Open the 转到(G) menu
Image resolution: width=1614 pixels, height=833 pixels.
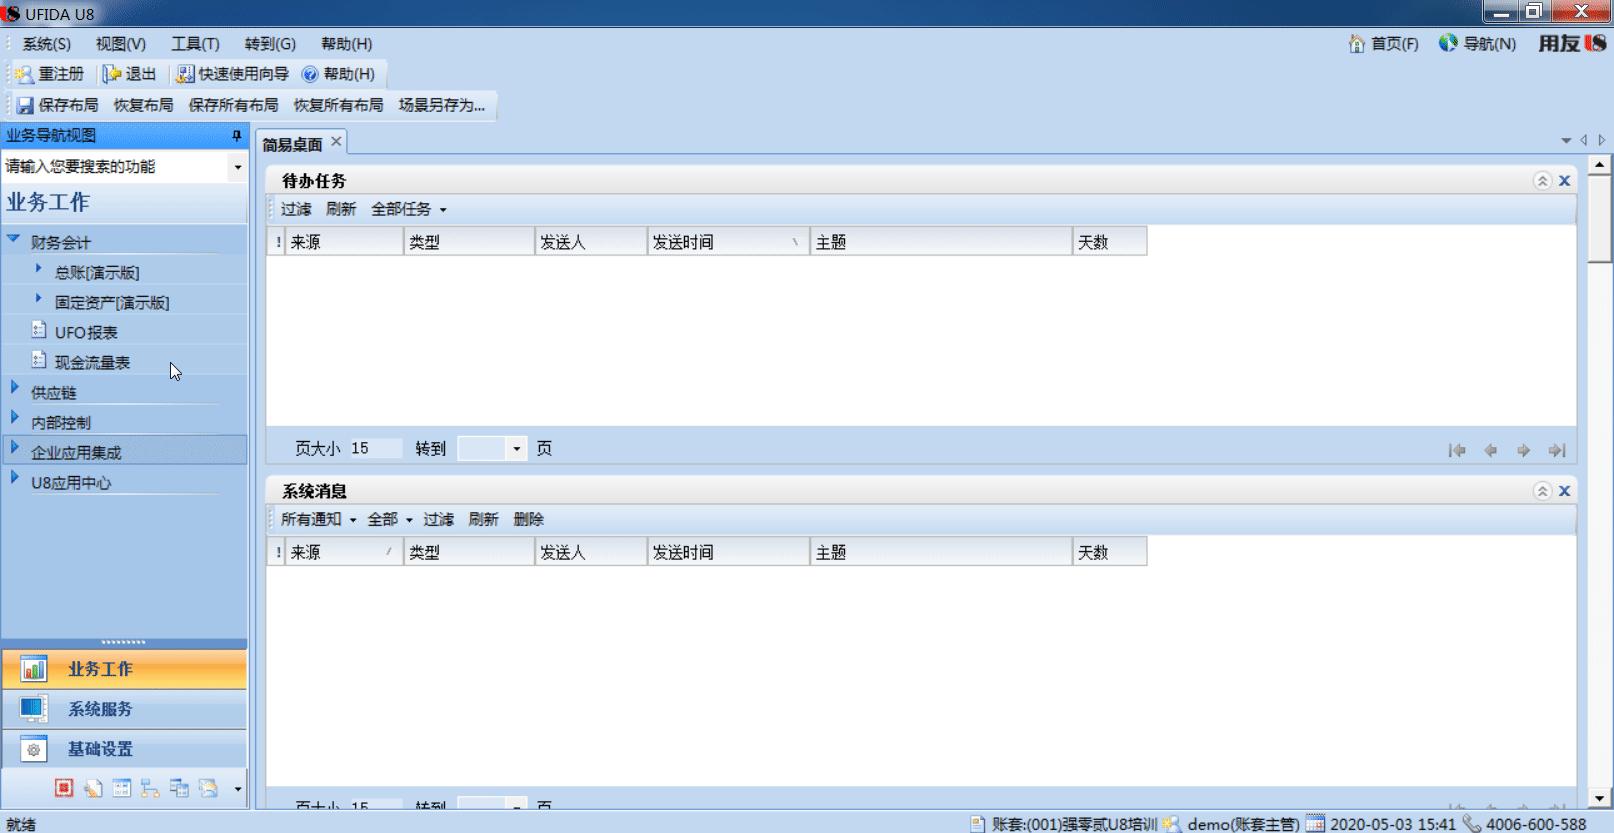pos(270,44)
